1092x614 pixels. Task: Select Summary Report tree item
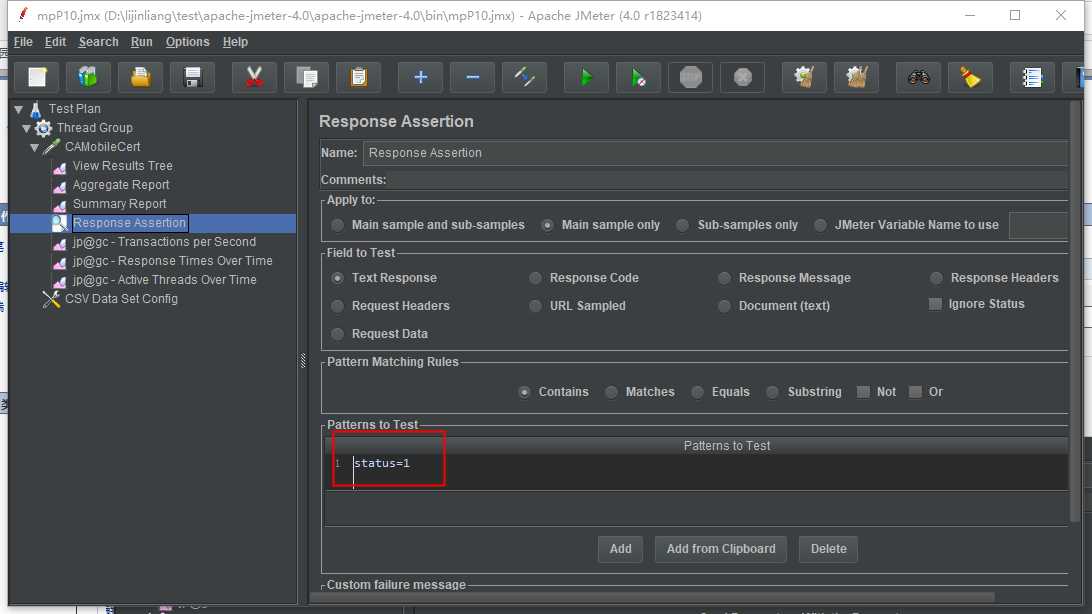pyautogui.click(x=120, y=203)
